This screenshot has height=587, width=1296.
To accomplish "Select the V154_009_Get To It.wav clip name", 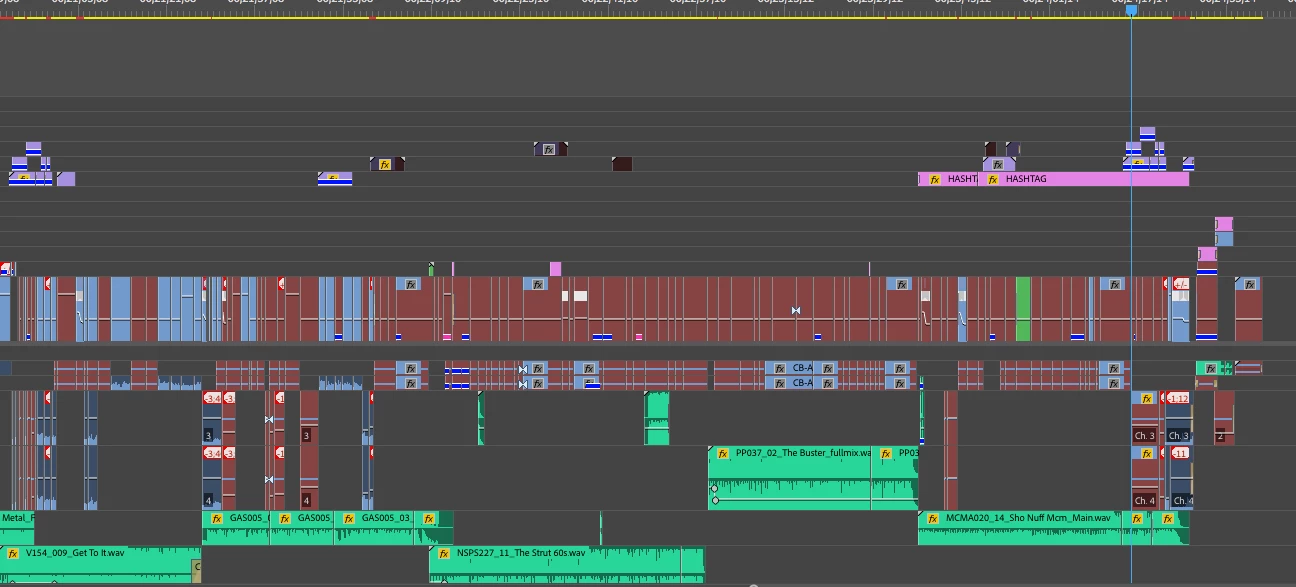I will (x=75, y=553).
